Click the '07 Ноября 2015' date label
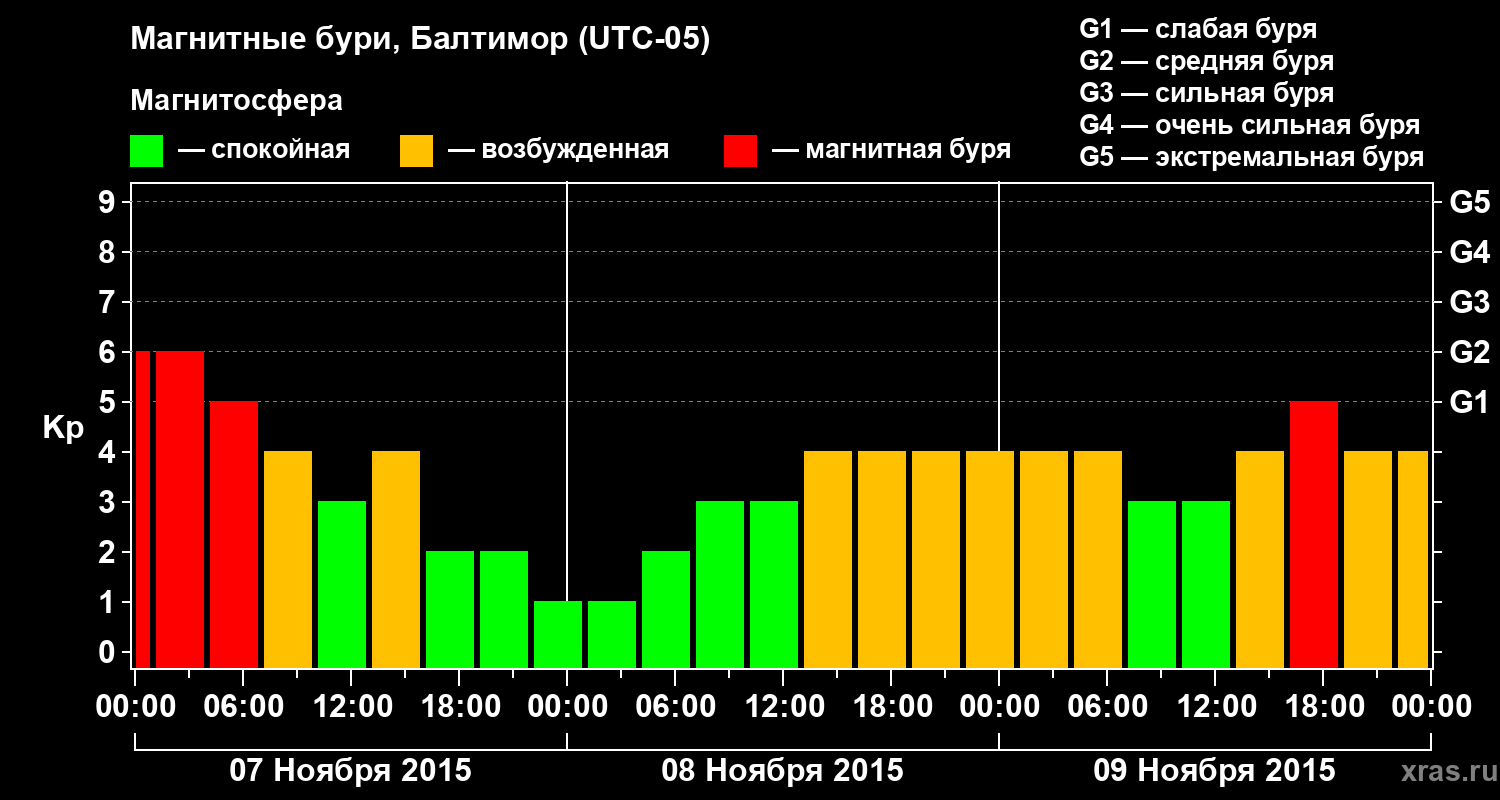Image resolution: width=1500 pixels, height=800 pixels. (x=350, y=771)
